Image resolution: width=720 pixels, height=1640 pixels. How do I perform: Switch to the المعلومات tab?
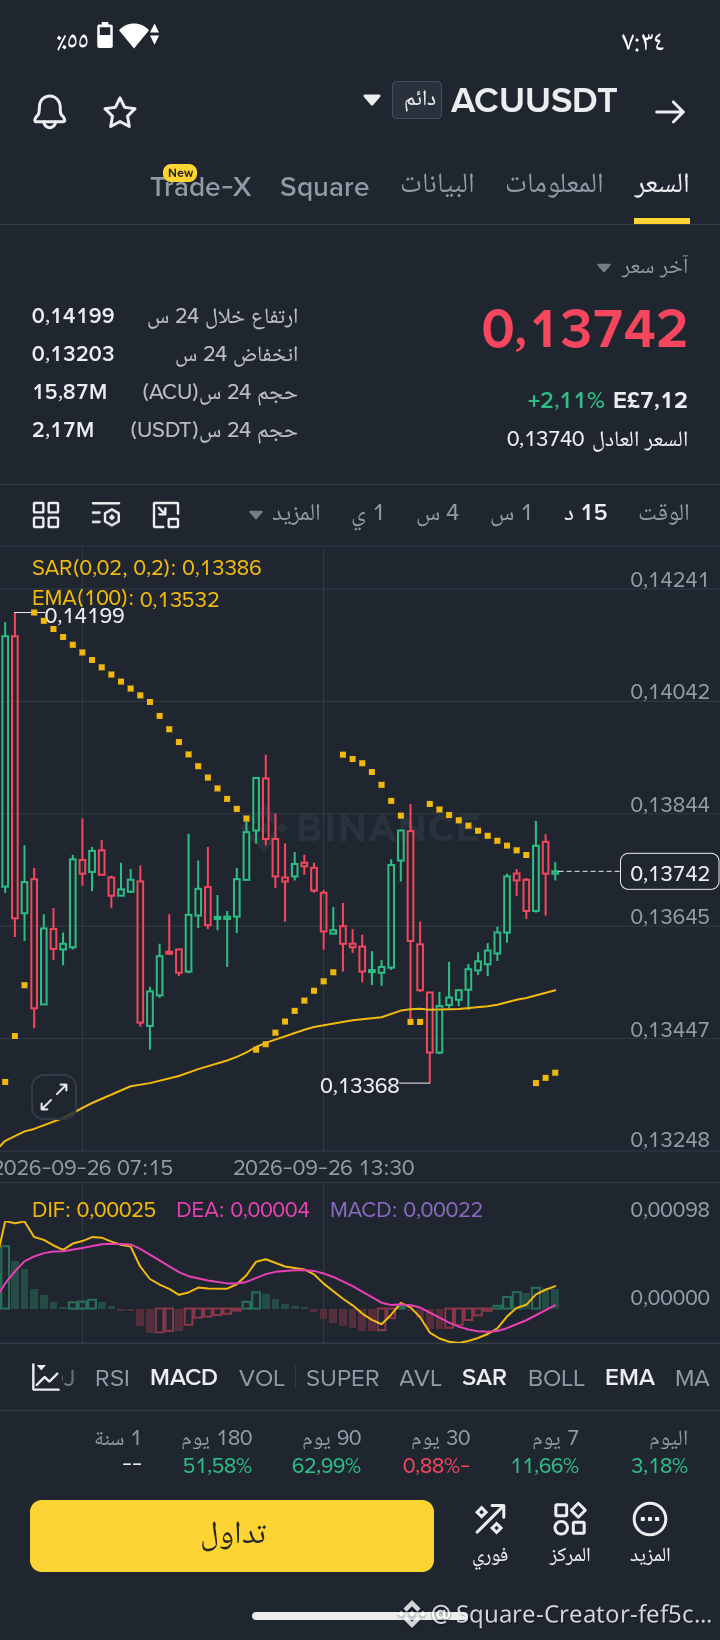[x=554, y=184]
